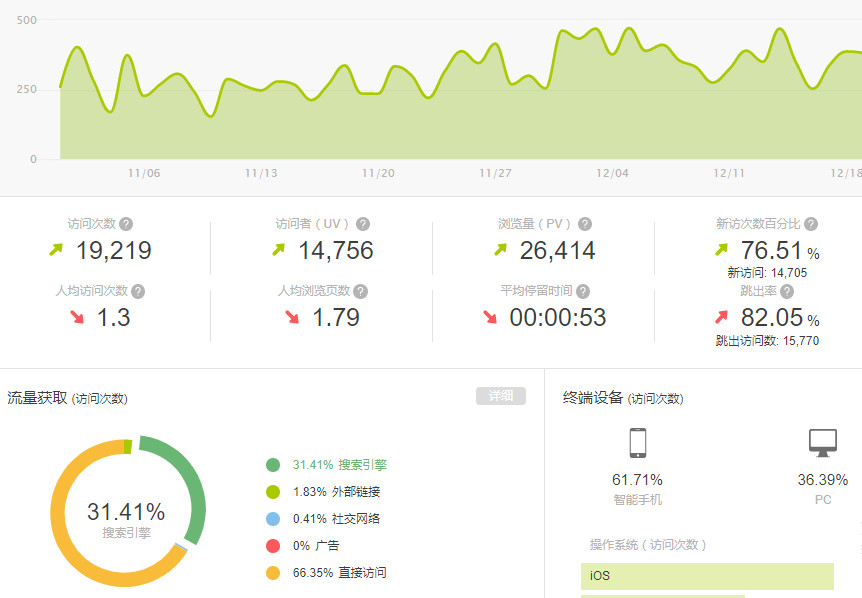Click the red up arrow next to 82.05%
862x598 pixels.
[721, 317]
